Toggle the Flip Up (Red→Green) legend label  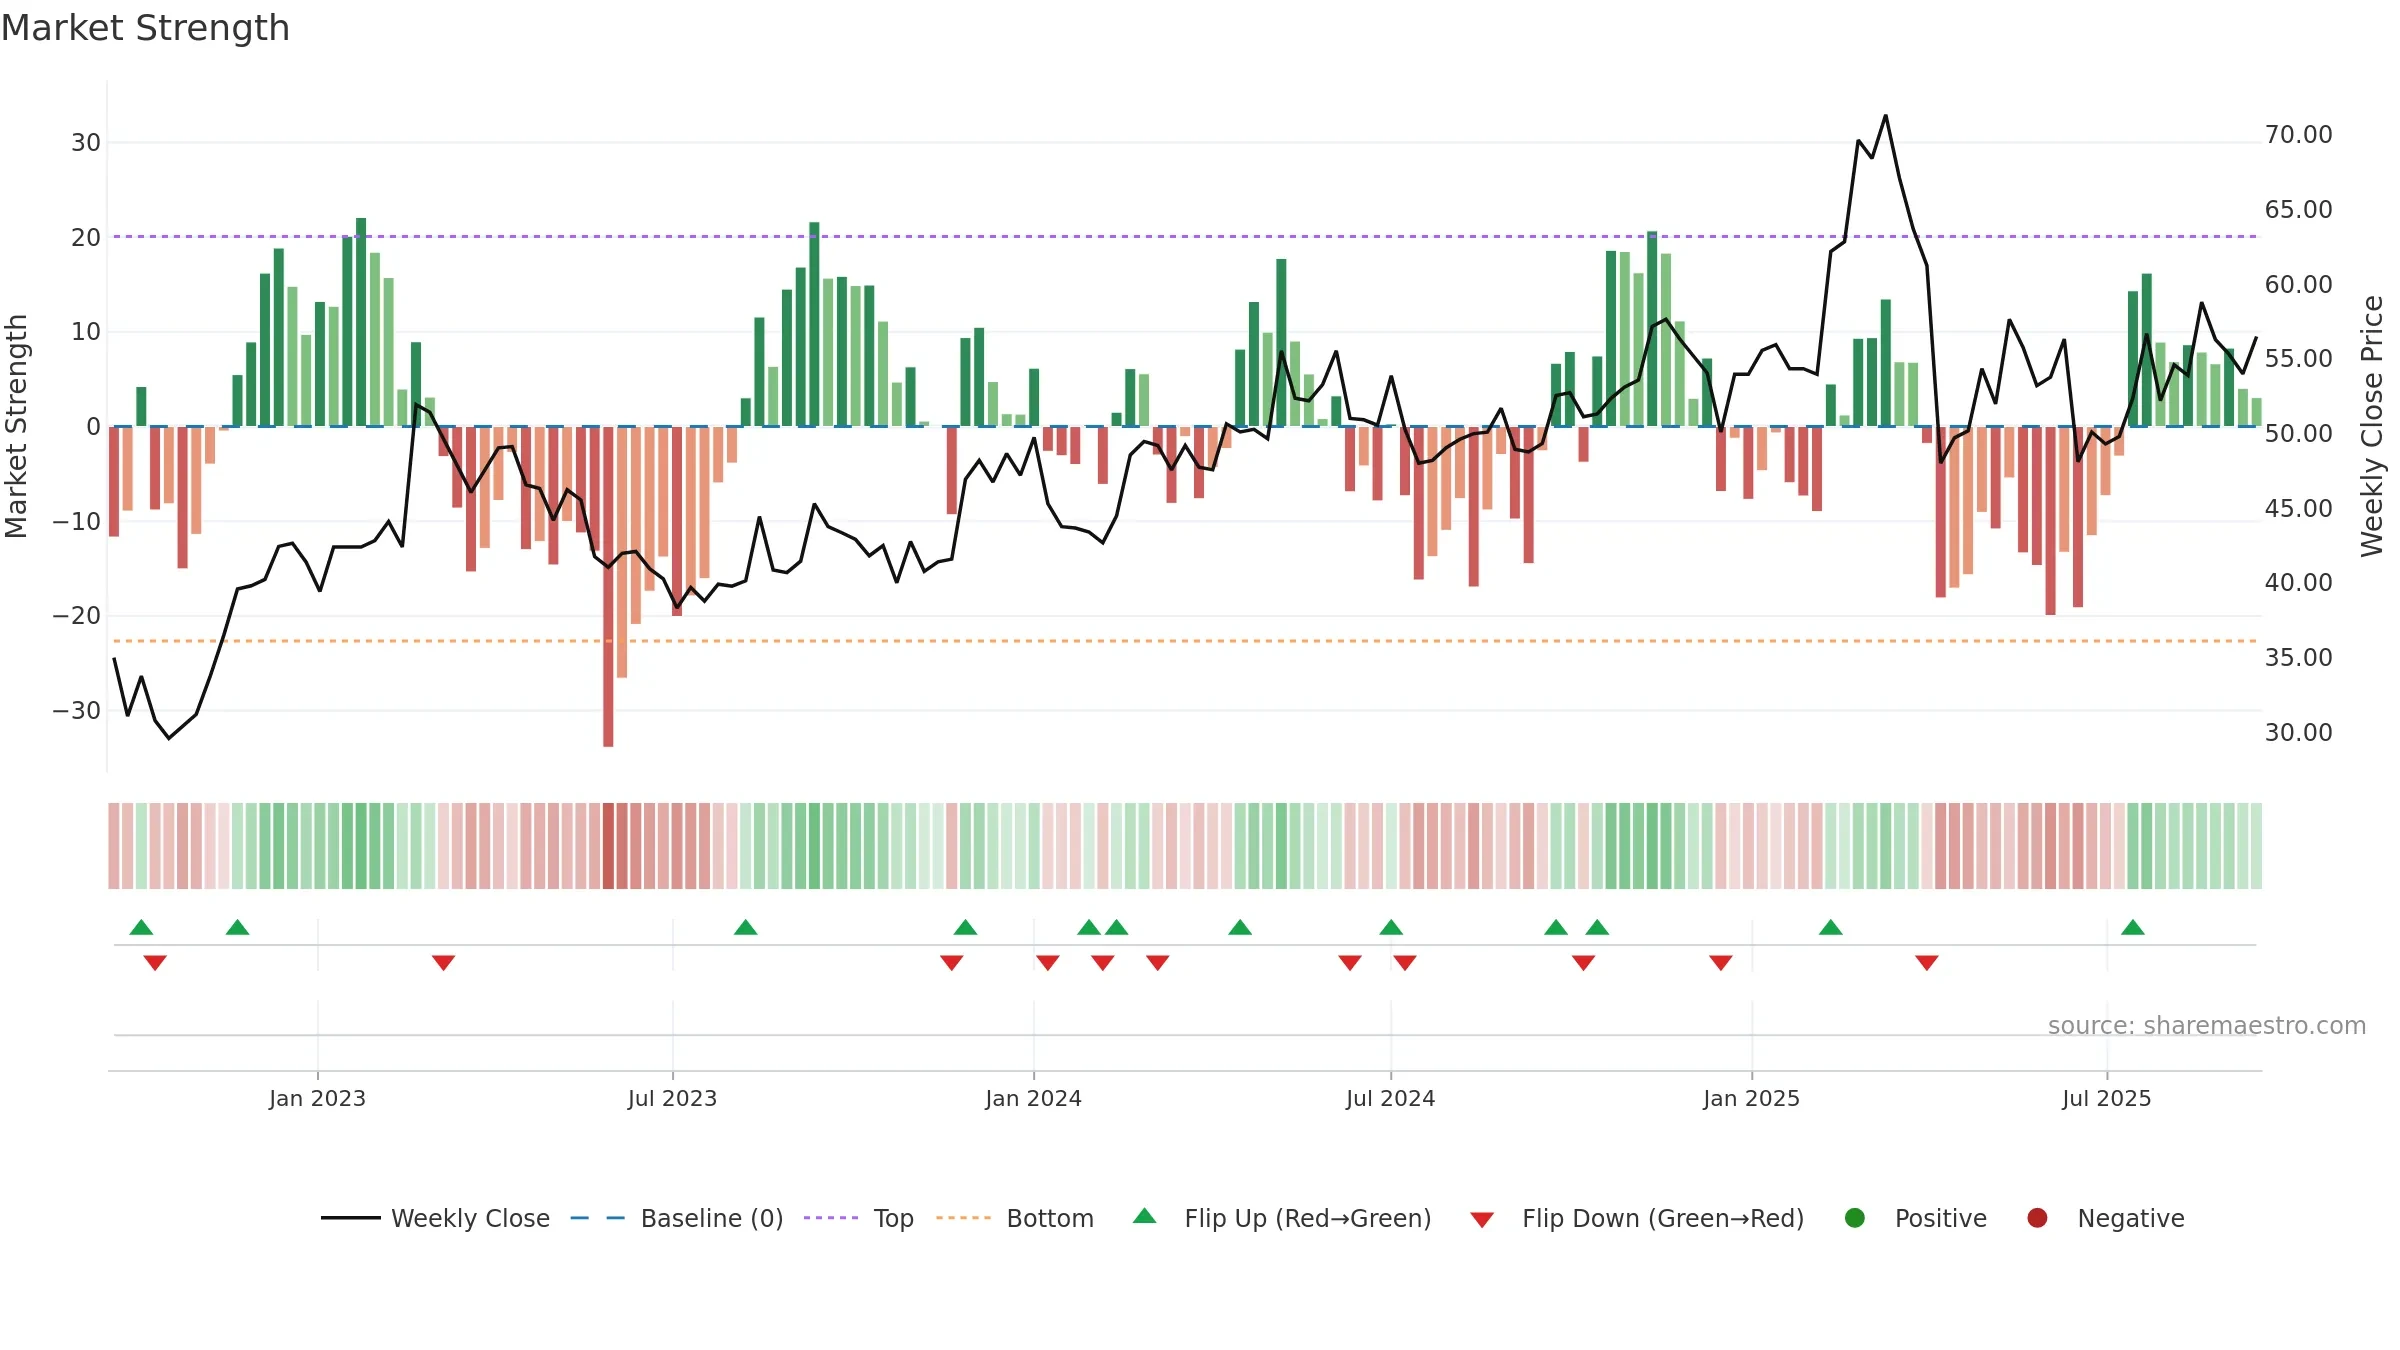(1308, 1218)
